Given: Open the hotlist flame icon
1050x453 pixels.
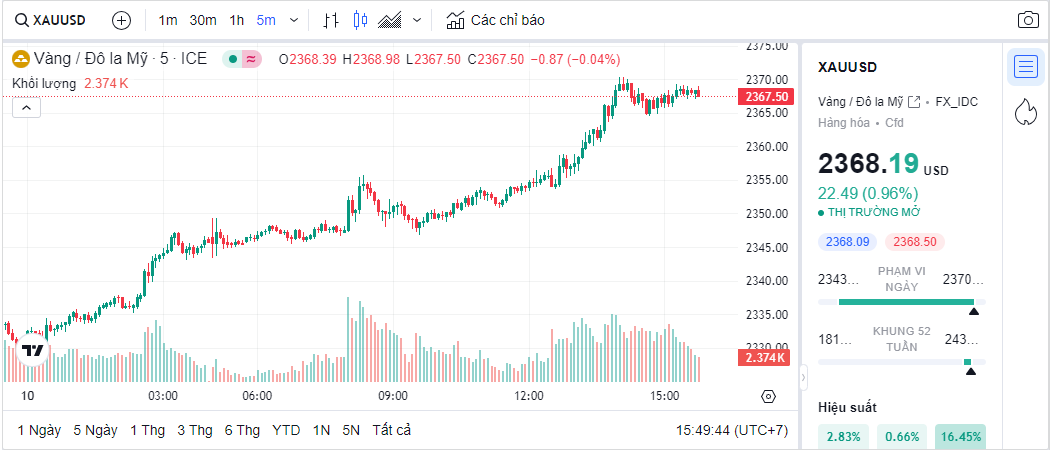Looking at the screenshot, I should [x=1025, y=111].
